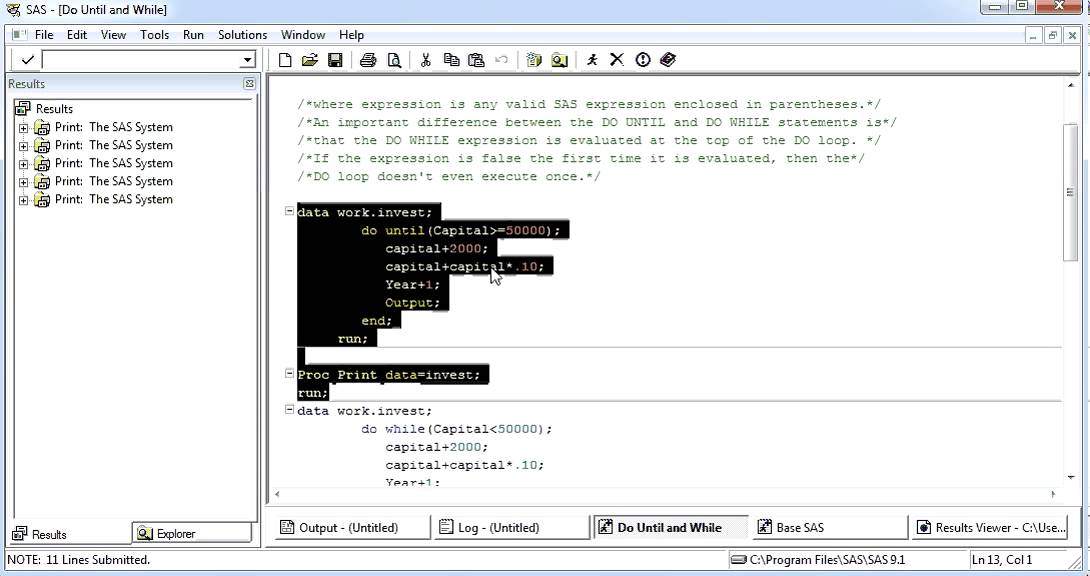Click the command bar check mark button

[27, 60]
